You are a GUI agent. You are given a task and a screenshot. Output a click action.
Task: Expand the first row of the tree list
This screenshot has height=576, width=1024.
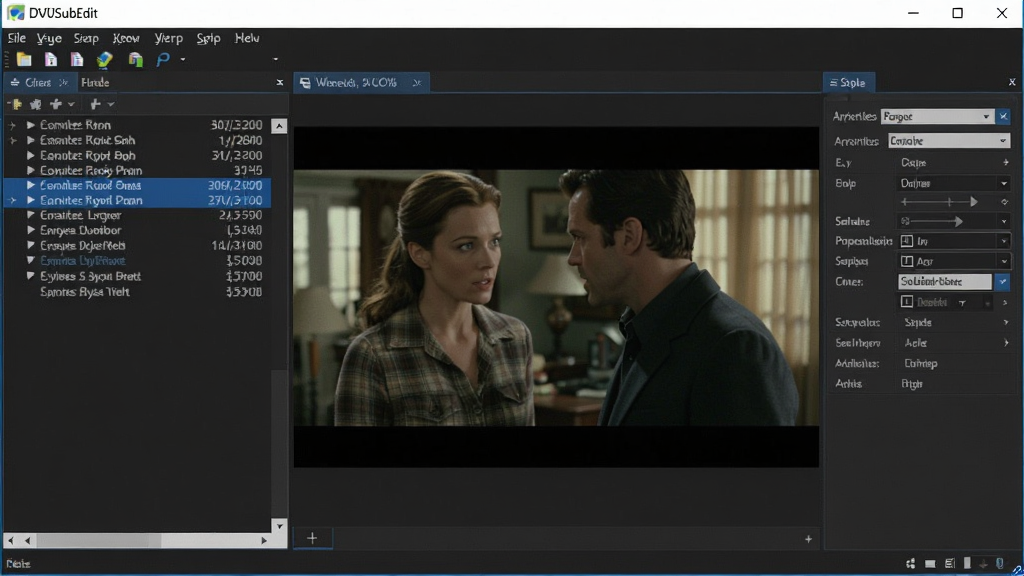[30, 125]
